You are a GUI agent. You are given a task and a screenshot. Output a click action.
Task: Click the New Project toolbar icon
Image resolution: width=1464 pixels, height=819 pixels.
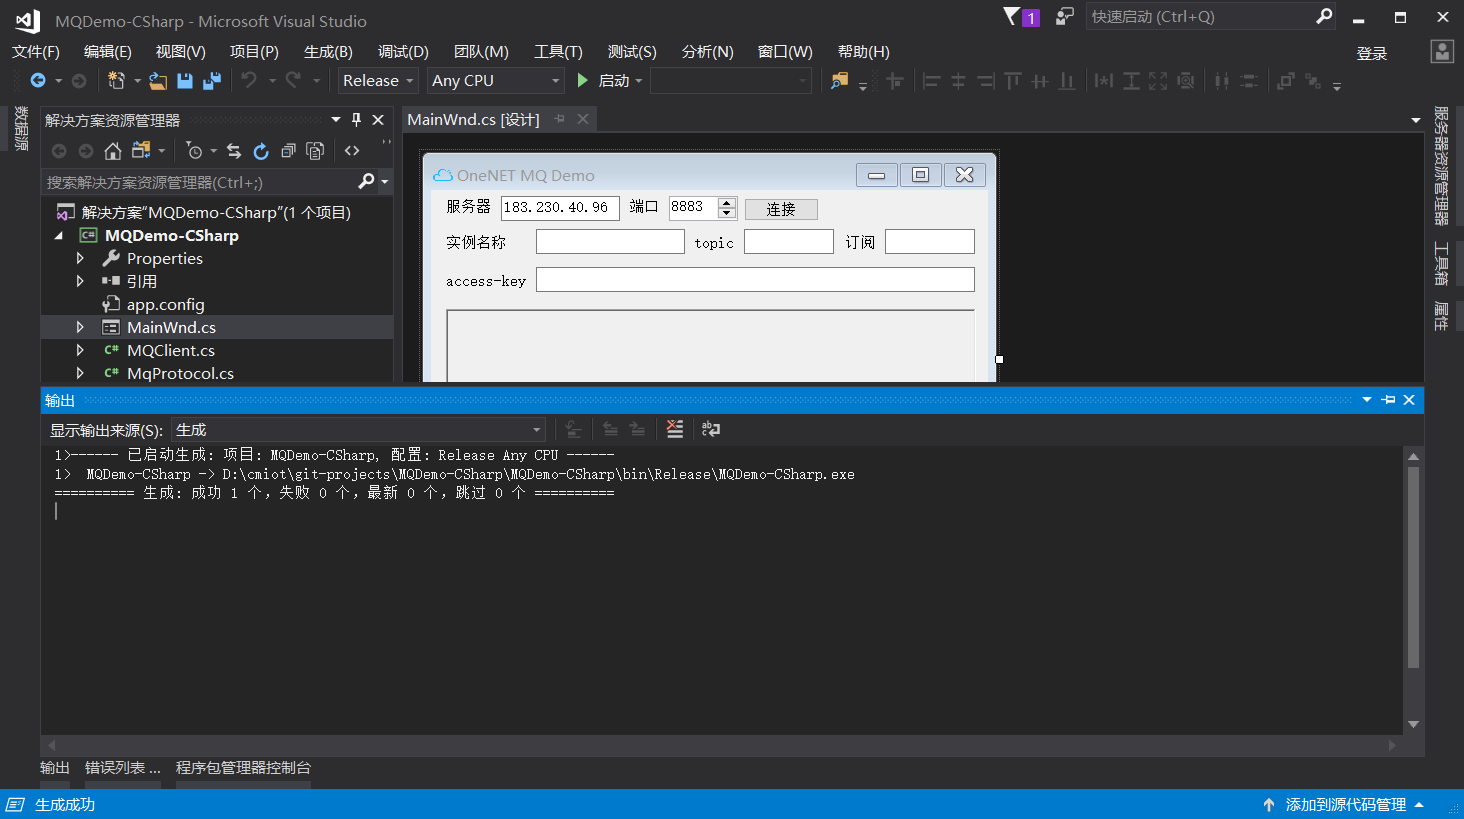(116, 81)
